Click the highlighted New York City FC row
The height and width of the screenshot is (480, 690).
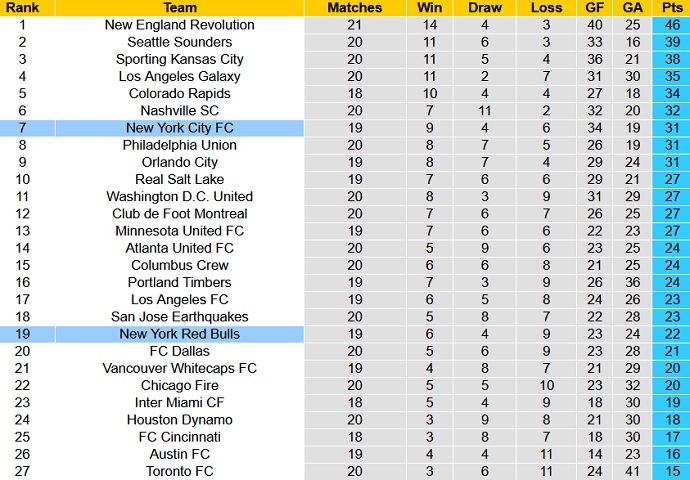[179, 128]
